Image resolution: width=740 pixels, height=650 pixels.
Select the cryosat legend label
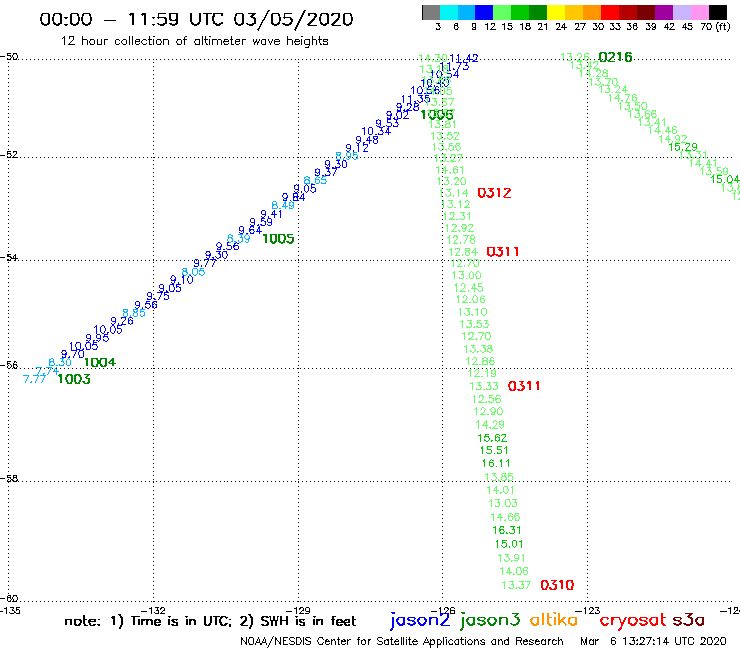tap(633, 621)
